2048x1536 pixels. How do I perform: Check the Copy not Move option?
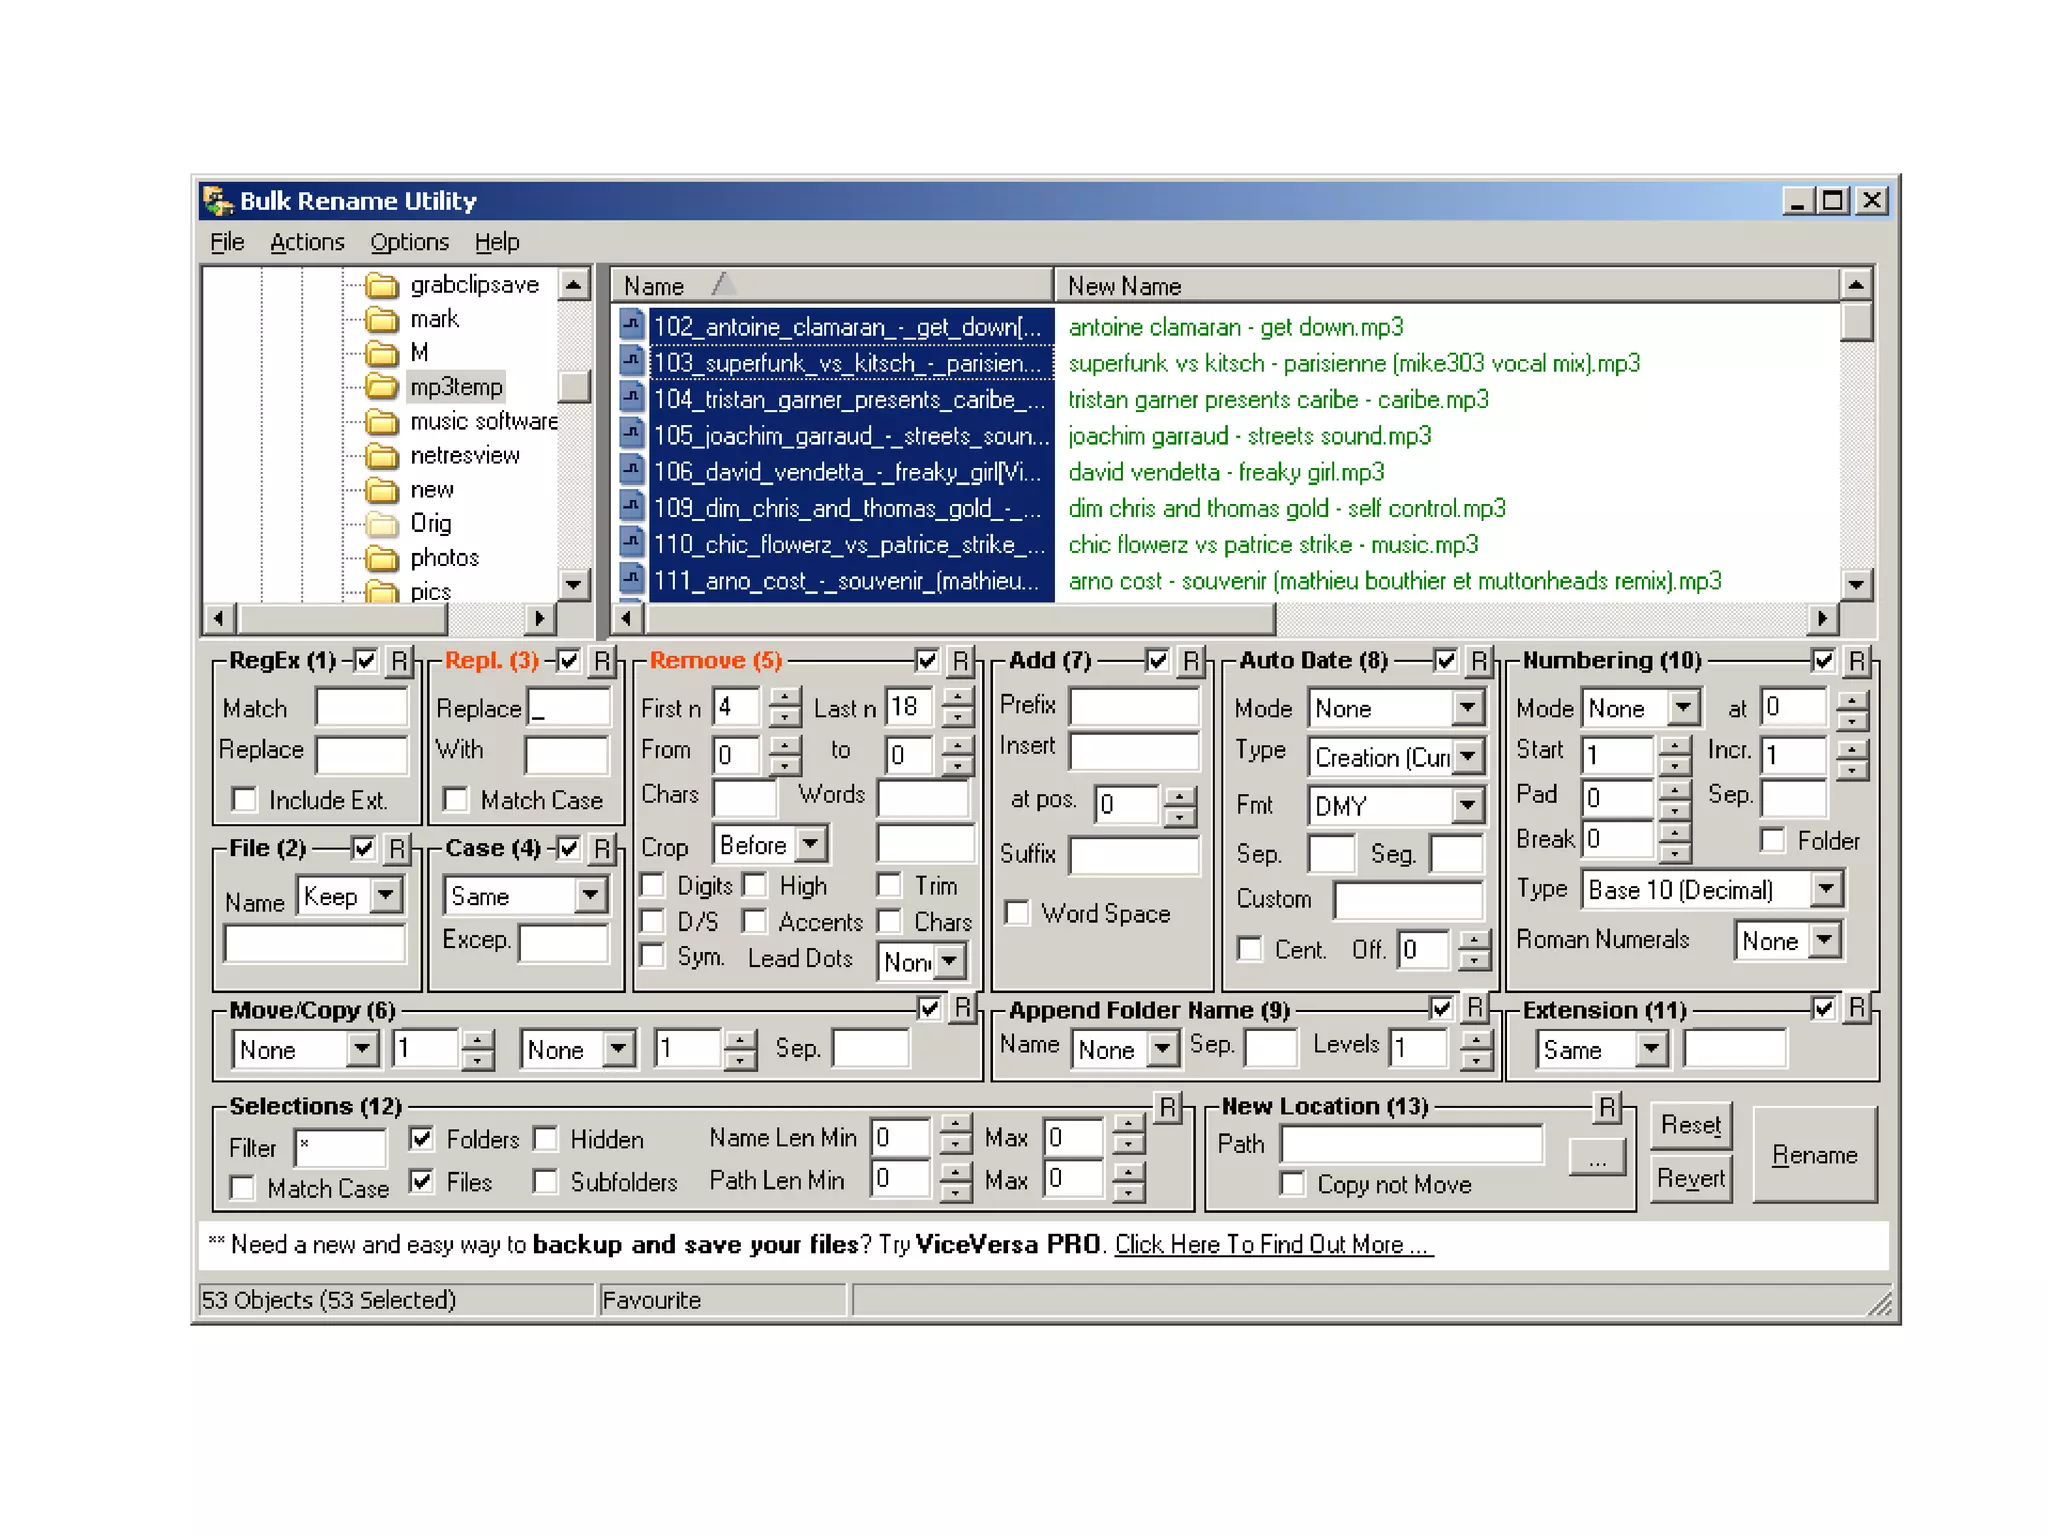click(x=1293, y=1184)
